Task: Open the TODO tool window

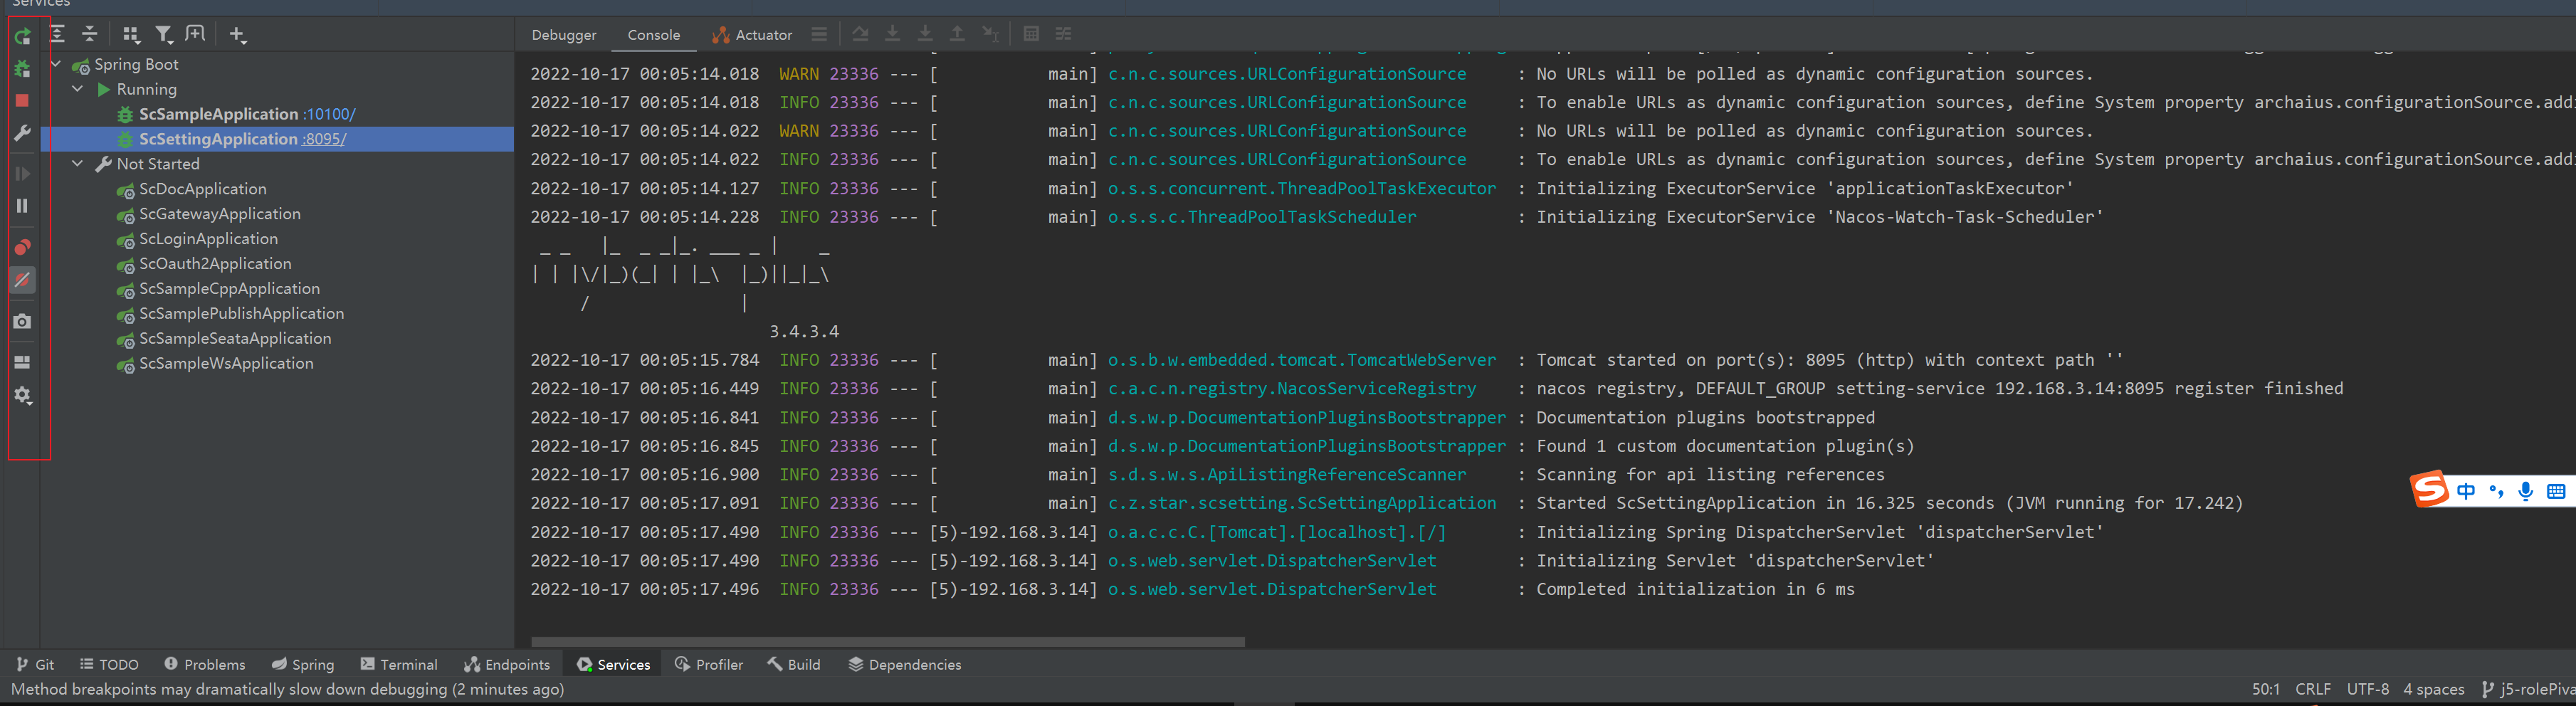Action: click(x=109, y=664)
